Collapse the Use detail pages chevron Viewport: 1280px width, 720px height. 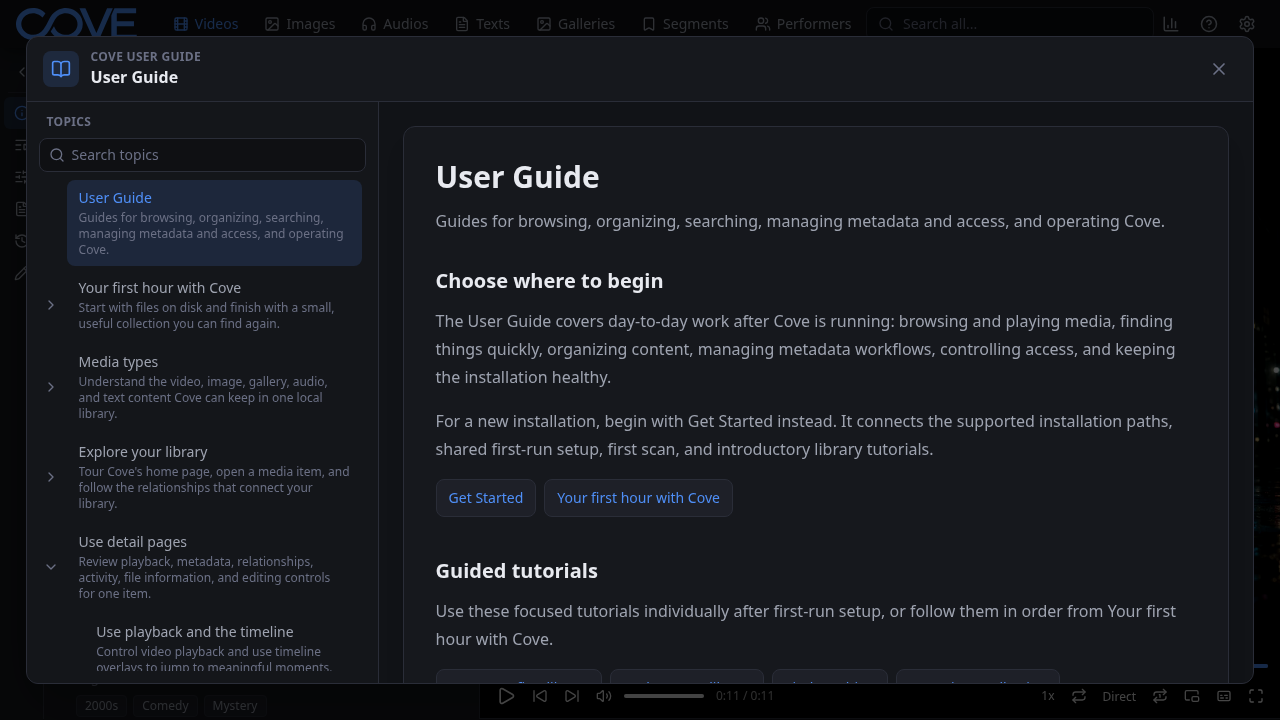51,567
